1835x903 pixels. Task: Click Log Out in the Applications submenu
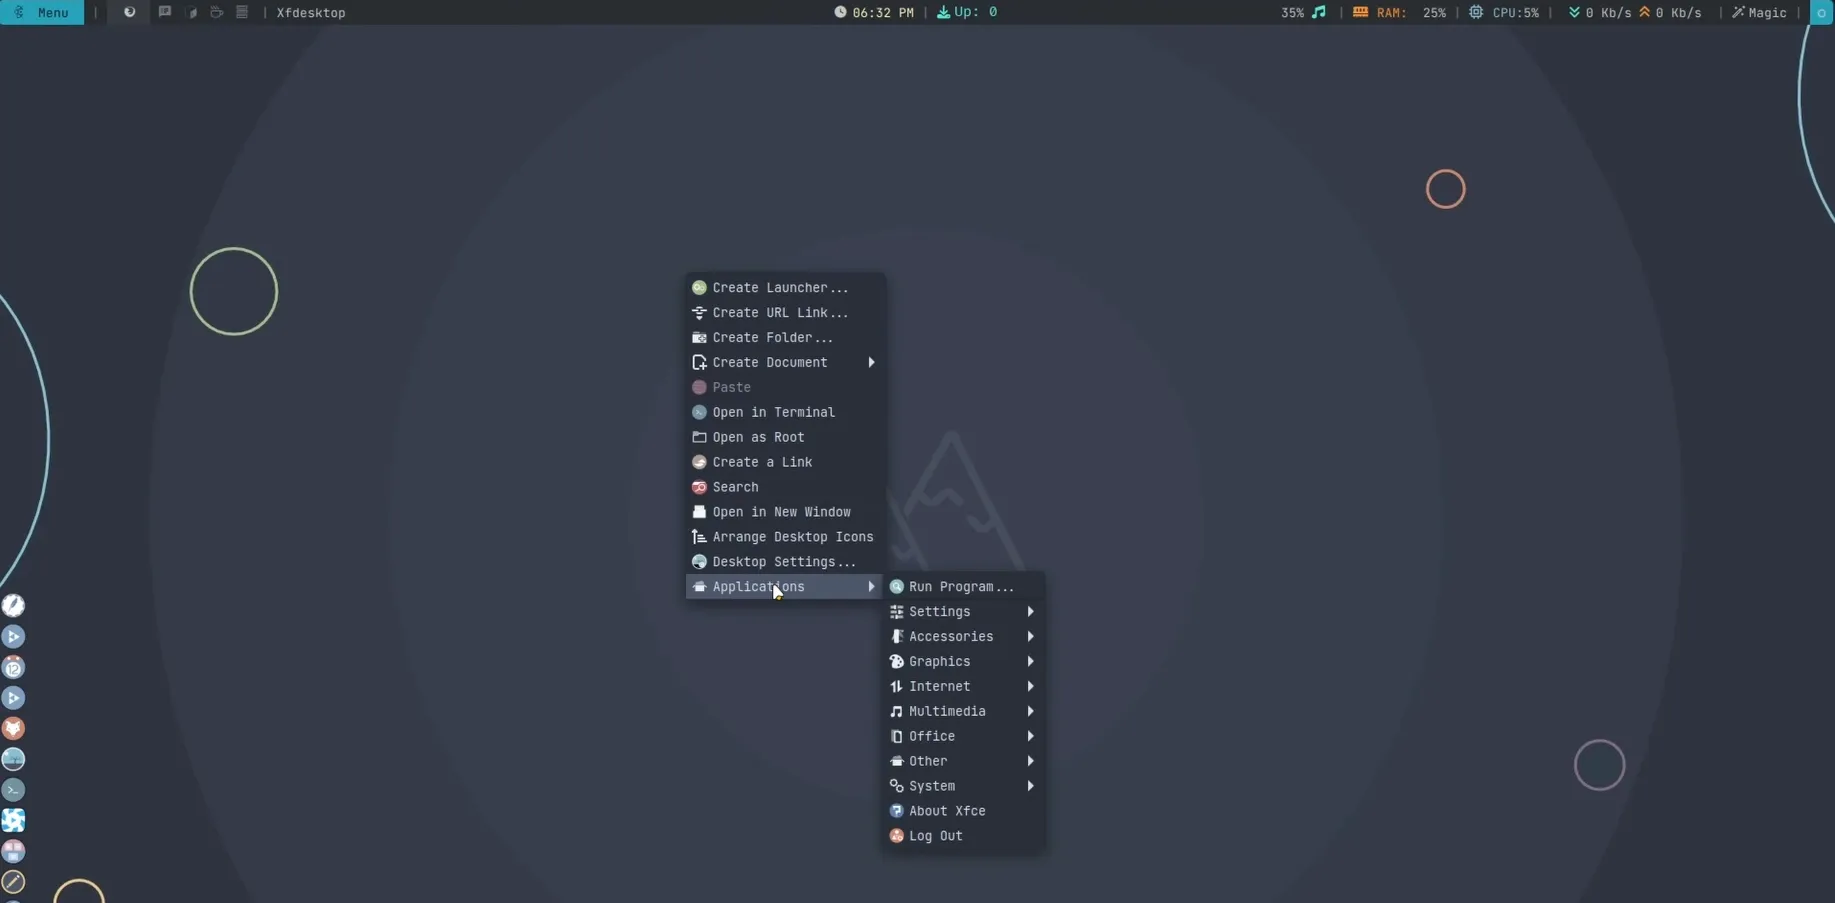(x=963, y=836)
